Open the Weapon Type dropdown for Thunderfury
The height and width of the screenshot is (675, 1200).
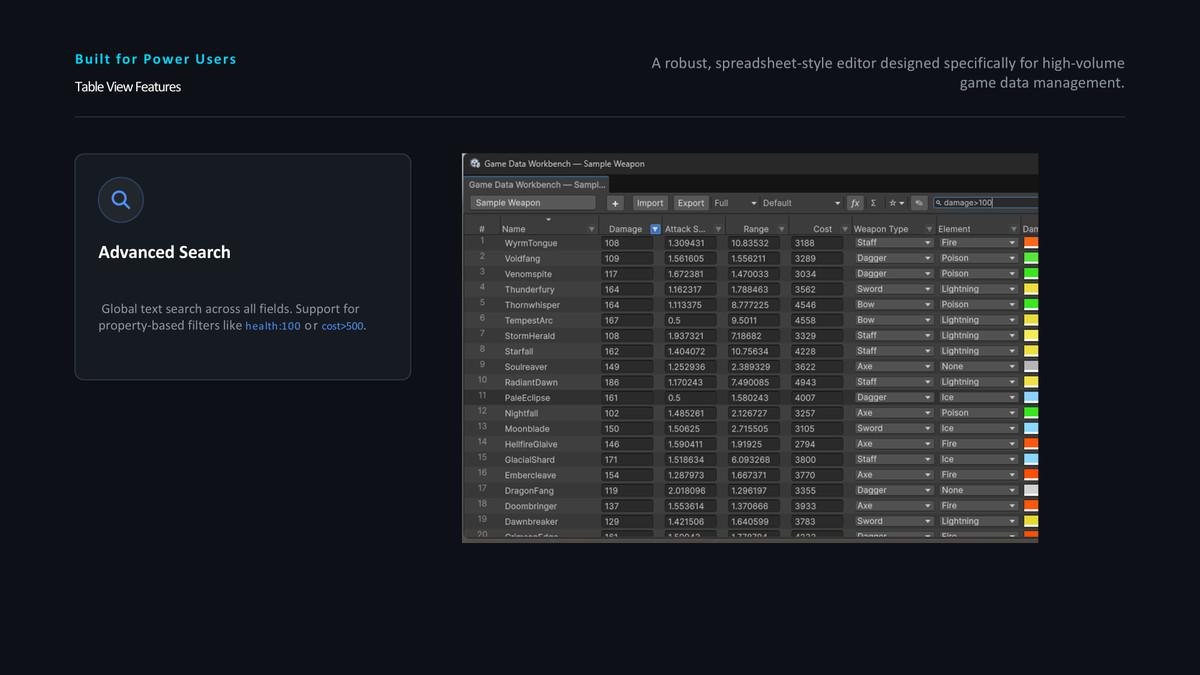[893, 289]
